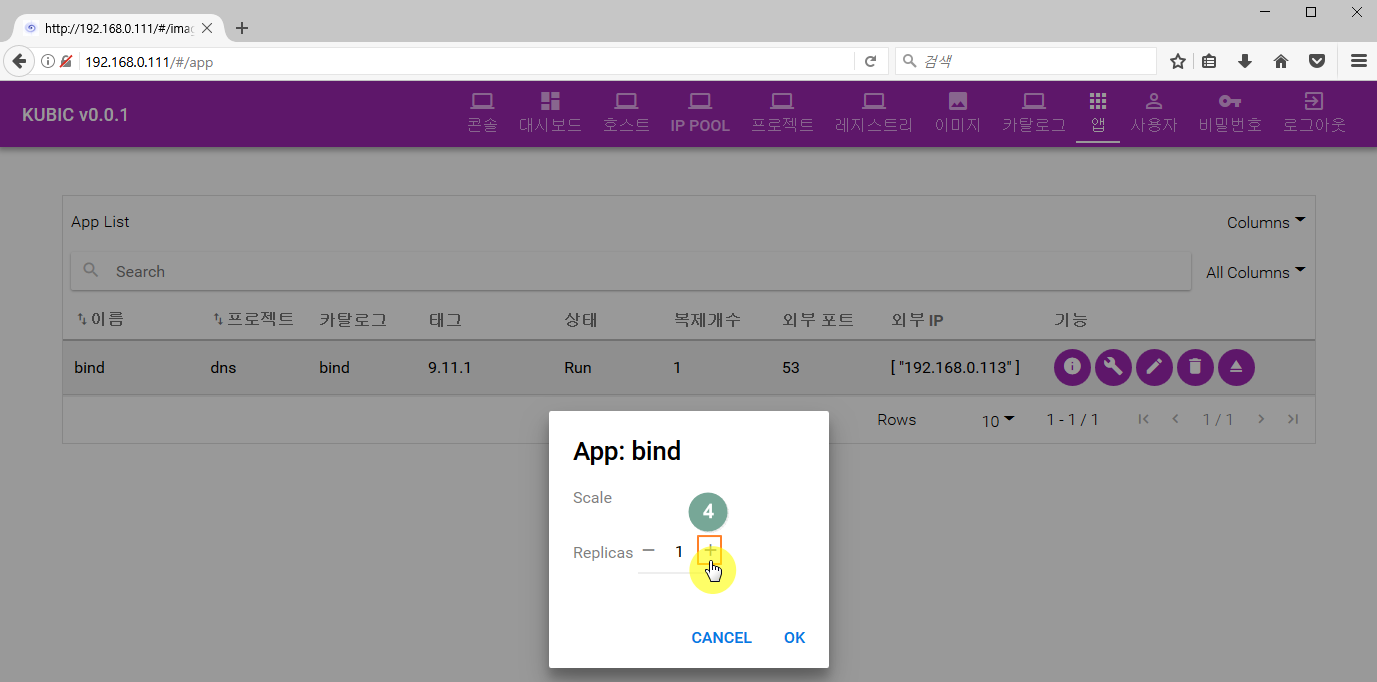1377x682 pixels.
Task: Open the browser hamburger menu
Action: [x=1359, y=61]
